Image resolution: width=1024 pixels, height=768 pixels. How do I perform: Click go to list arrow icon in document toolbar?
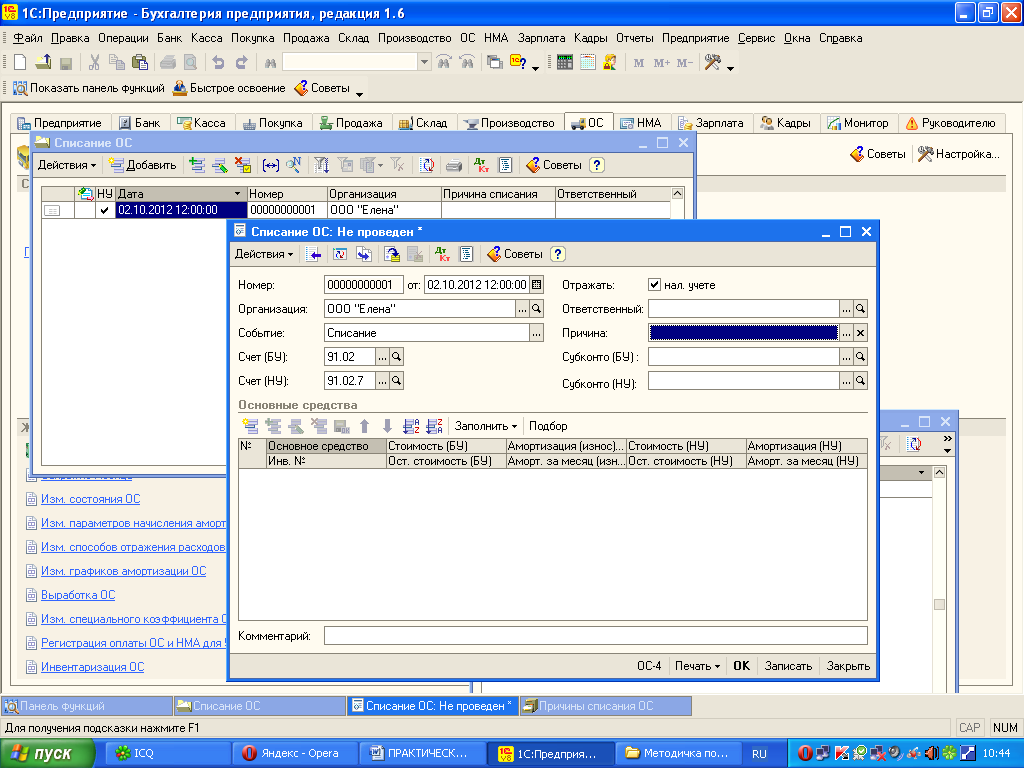coord(314,254)
